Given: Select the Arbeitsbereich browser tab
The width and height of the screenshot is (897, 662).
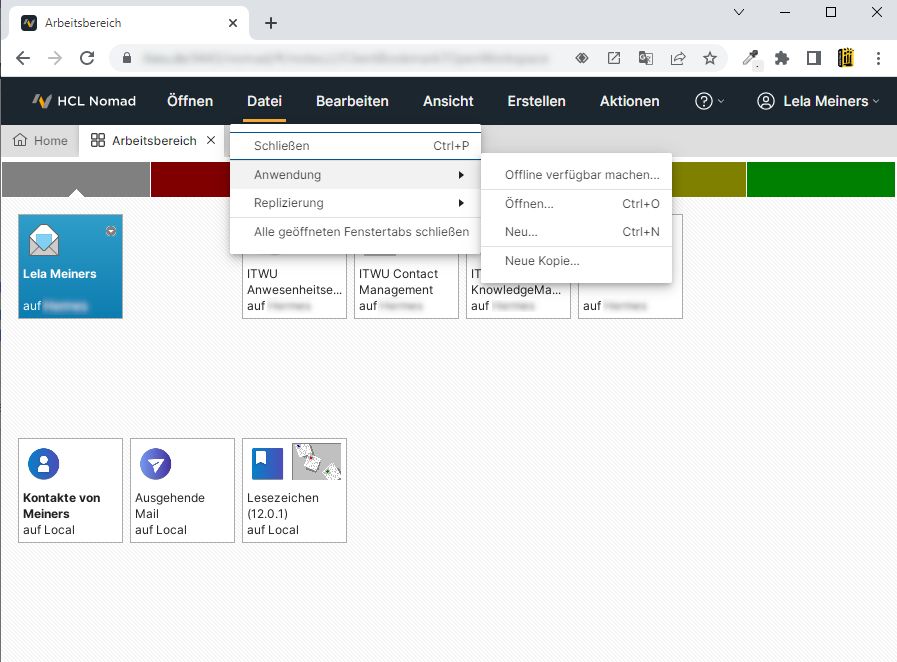Looking at the screenshot, I should tap(130, 23).
